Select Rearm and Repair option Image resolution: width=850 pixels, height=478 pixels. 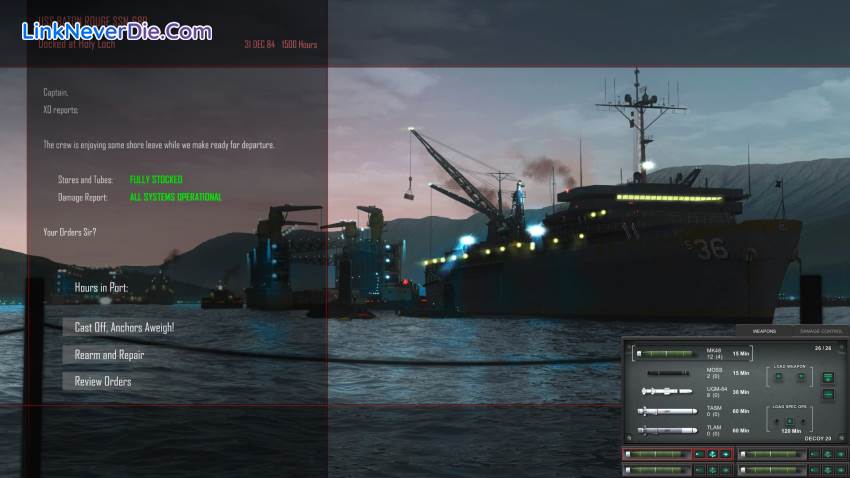pyautogui.click(x=109, y=354)
